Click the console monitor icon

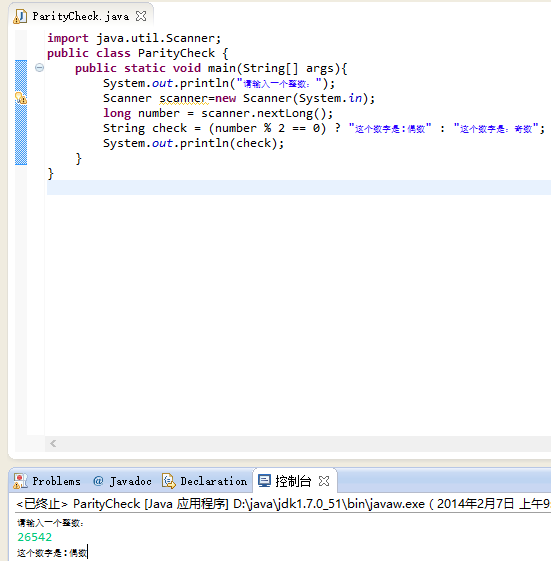click(x=264, y=481)
